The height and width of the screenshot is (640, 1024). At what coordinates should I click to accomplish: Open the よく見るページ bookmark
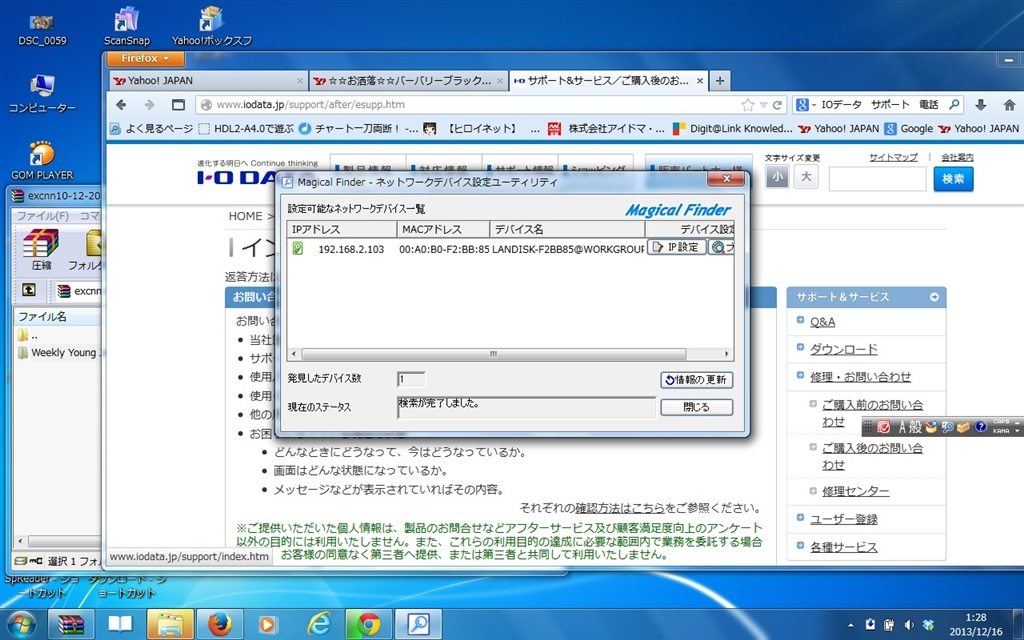tap(152, 129)
